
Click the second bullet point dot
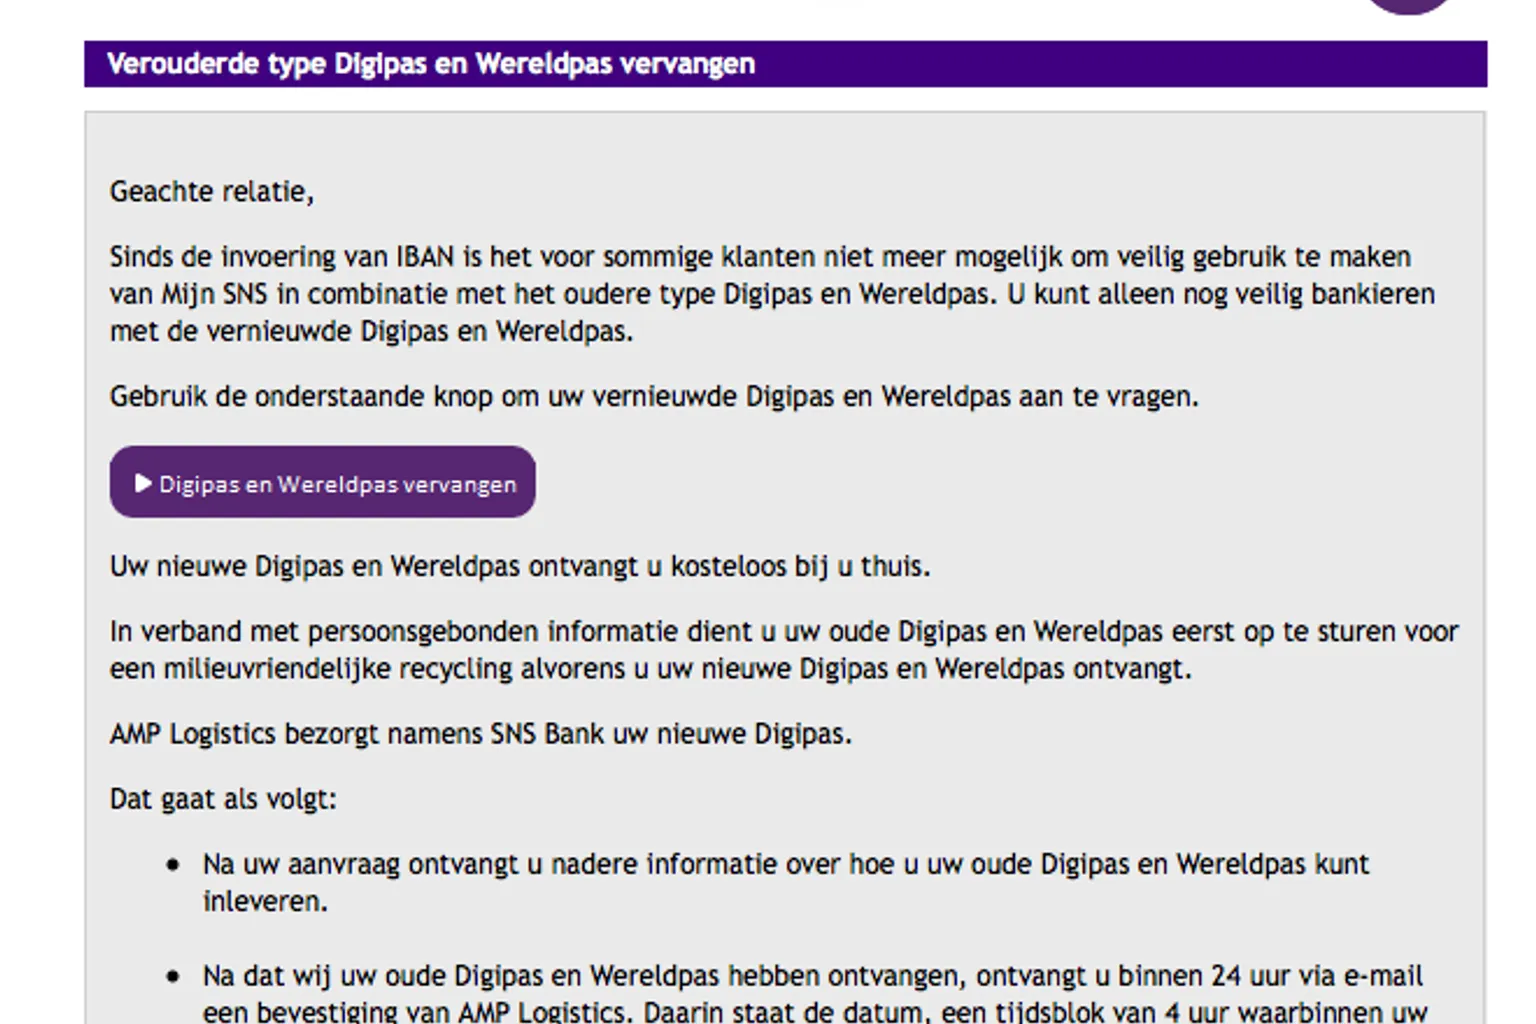[173, 976]
